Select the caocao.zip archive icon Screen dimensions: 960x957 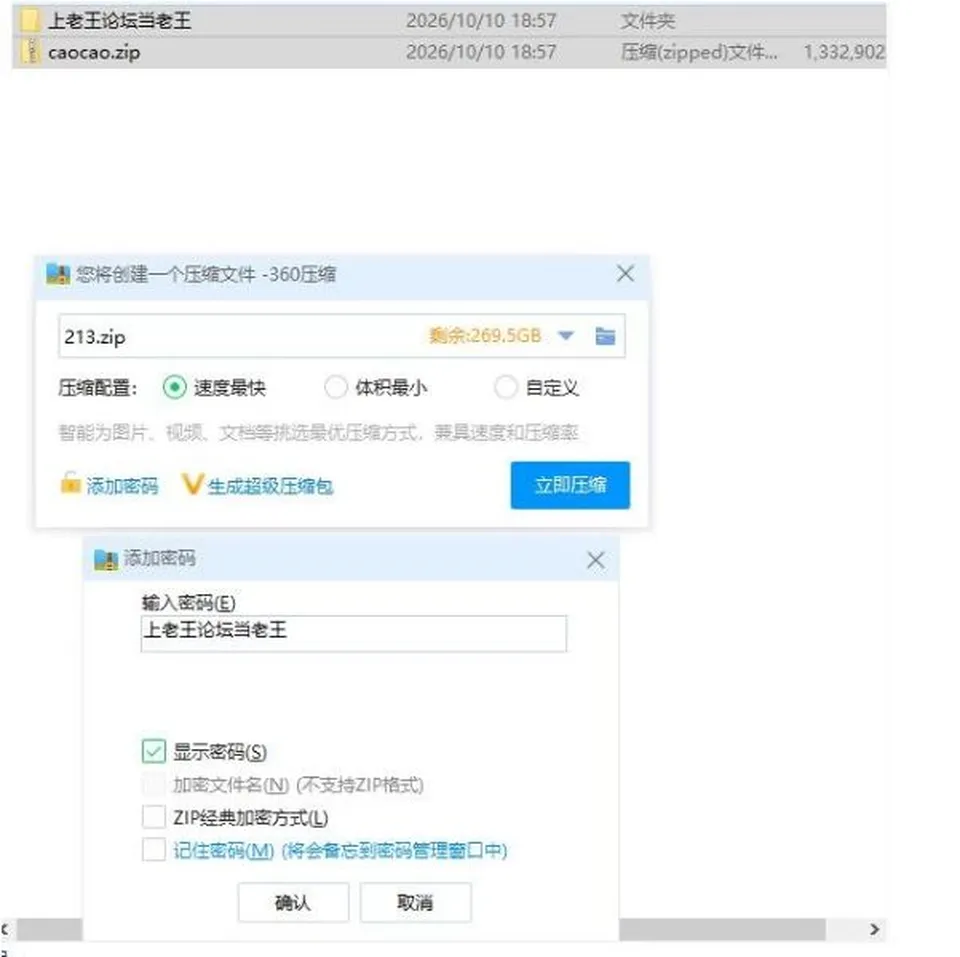(30, 52)
